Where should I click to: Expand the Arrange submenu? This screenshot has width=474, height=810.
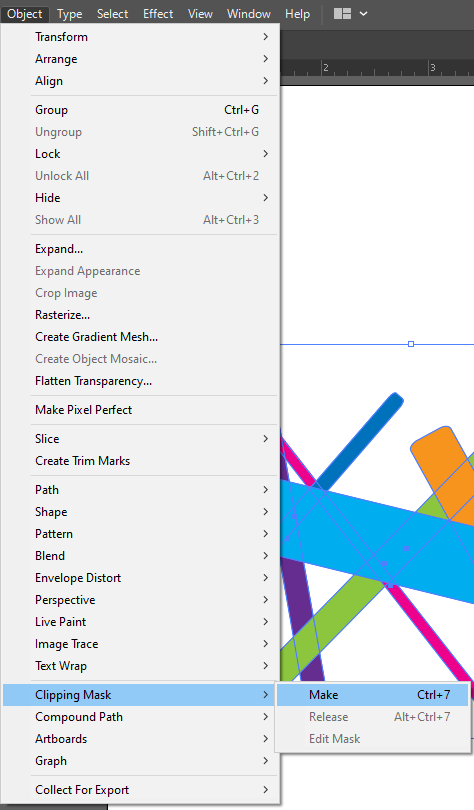click(x=140, y=59)
